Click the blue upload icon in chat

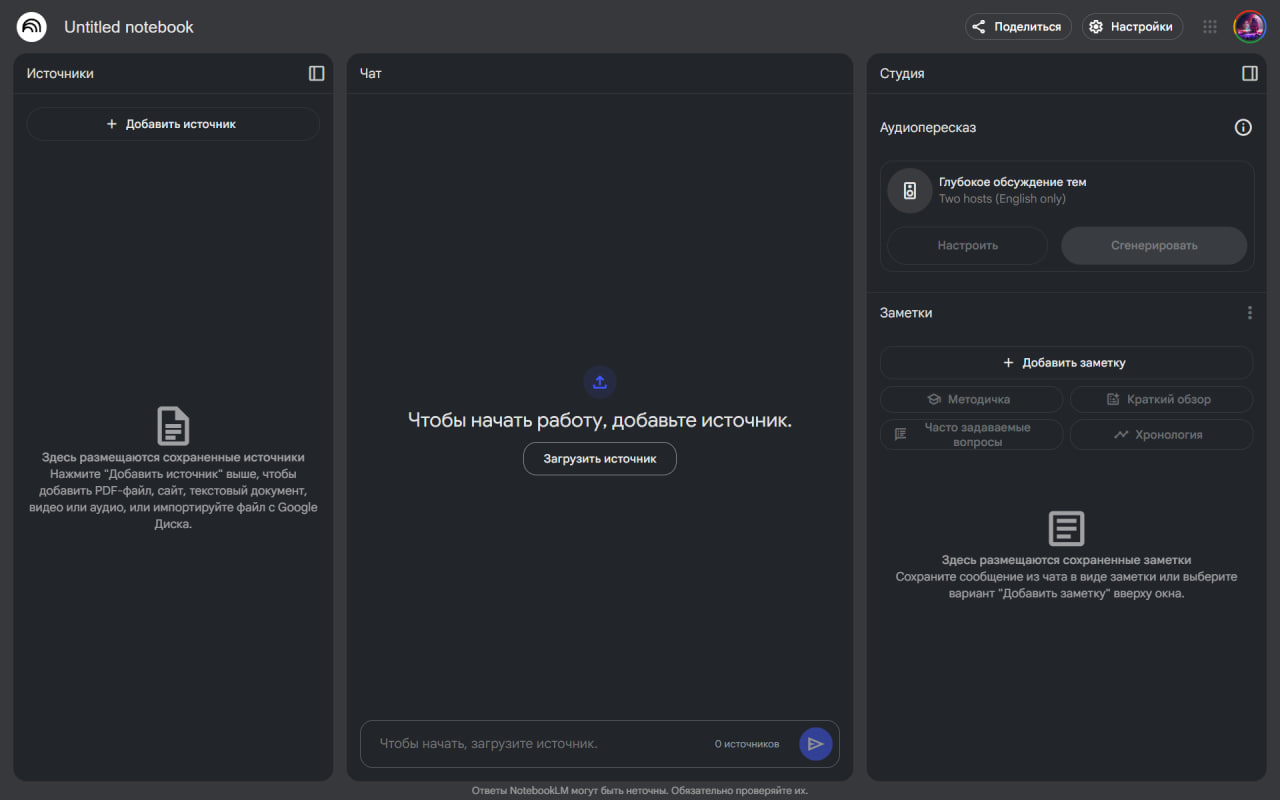tap(600, 382)
